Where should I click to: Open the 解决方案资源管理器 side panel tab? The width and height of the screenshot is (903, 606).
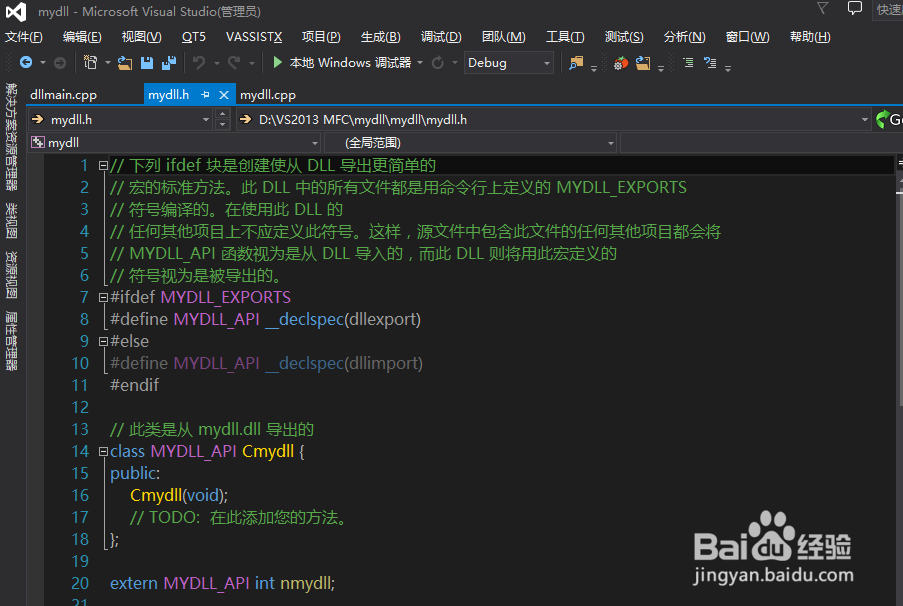click(x=11, y=137)
